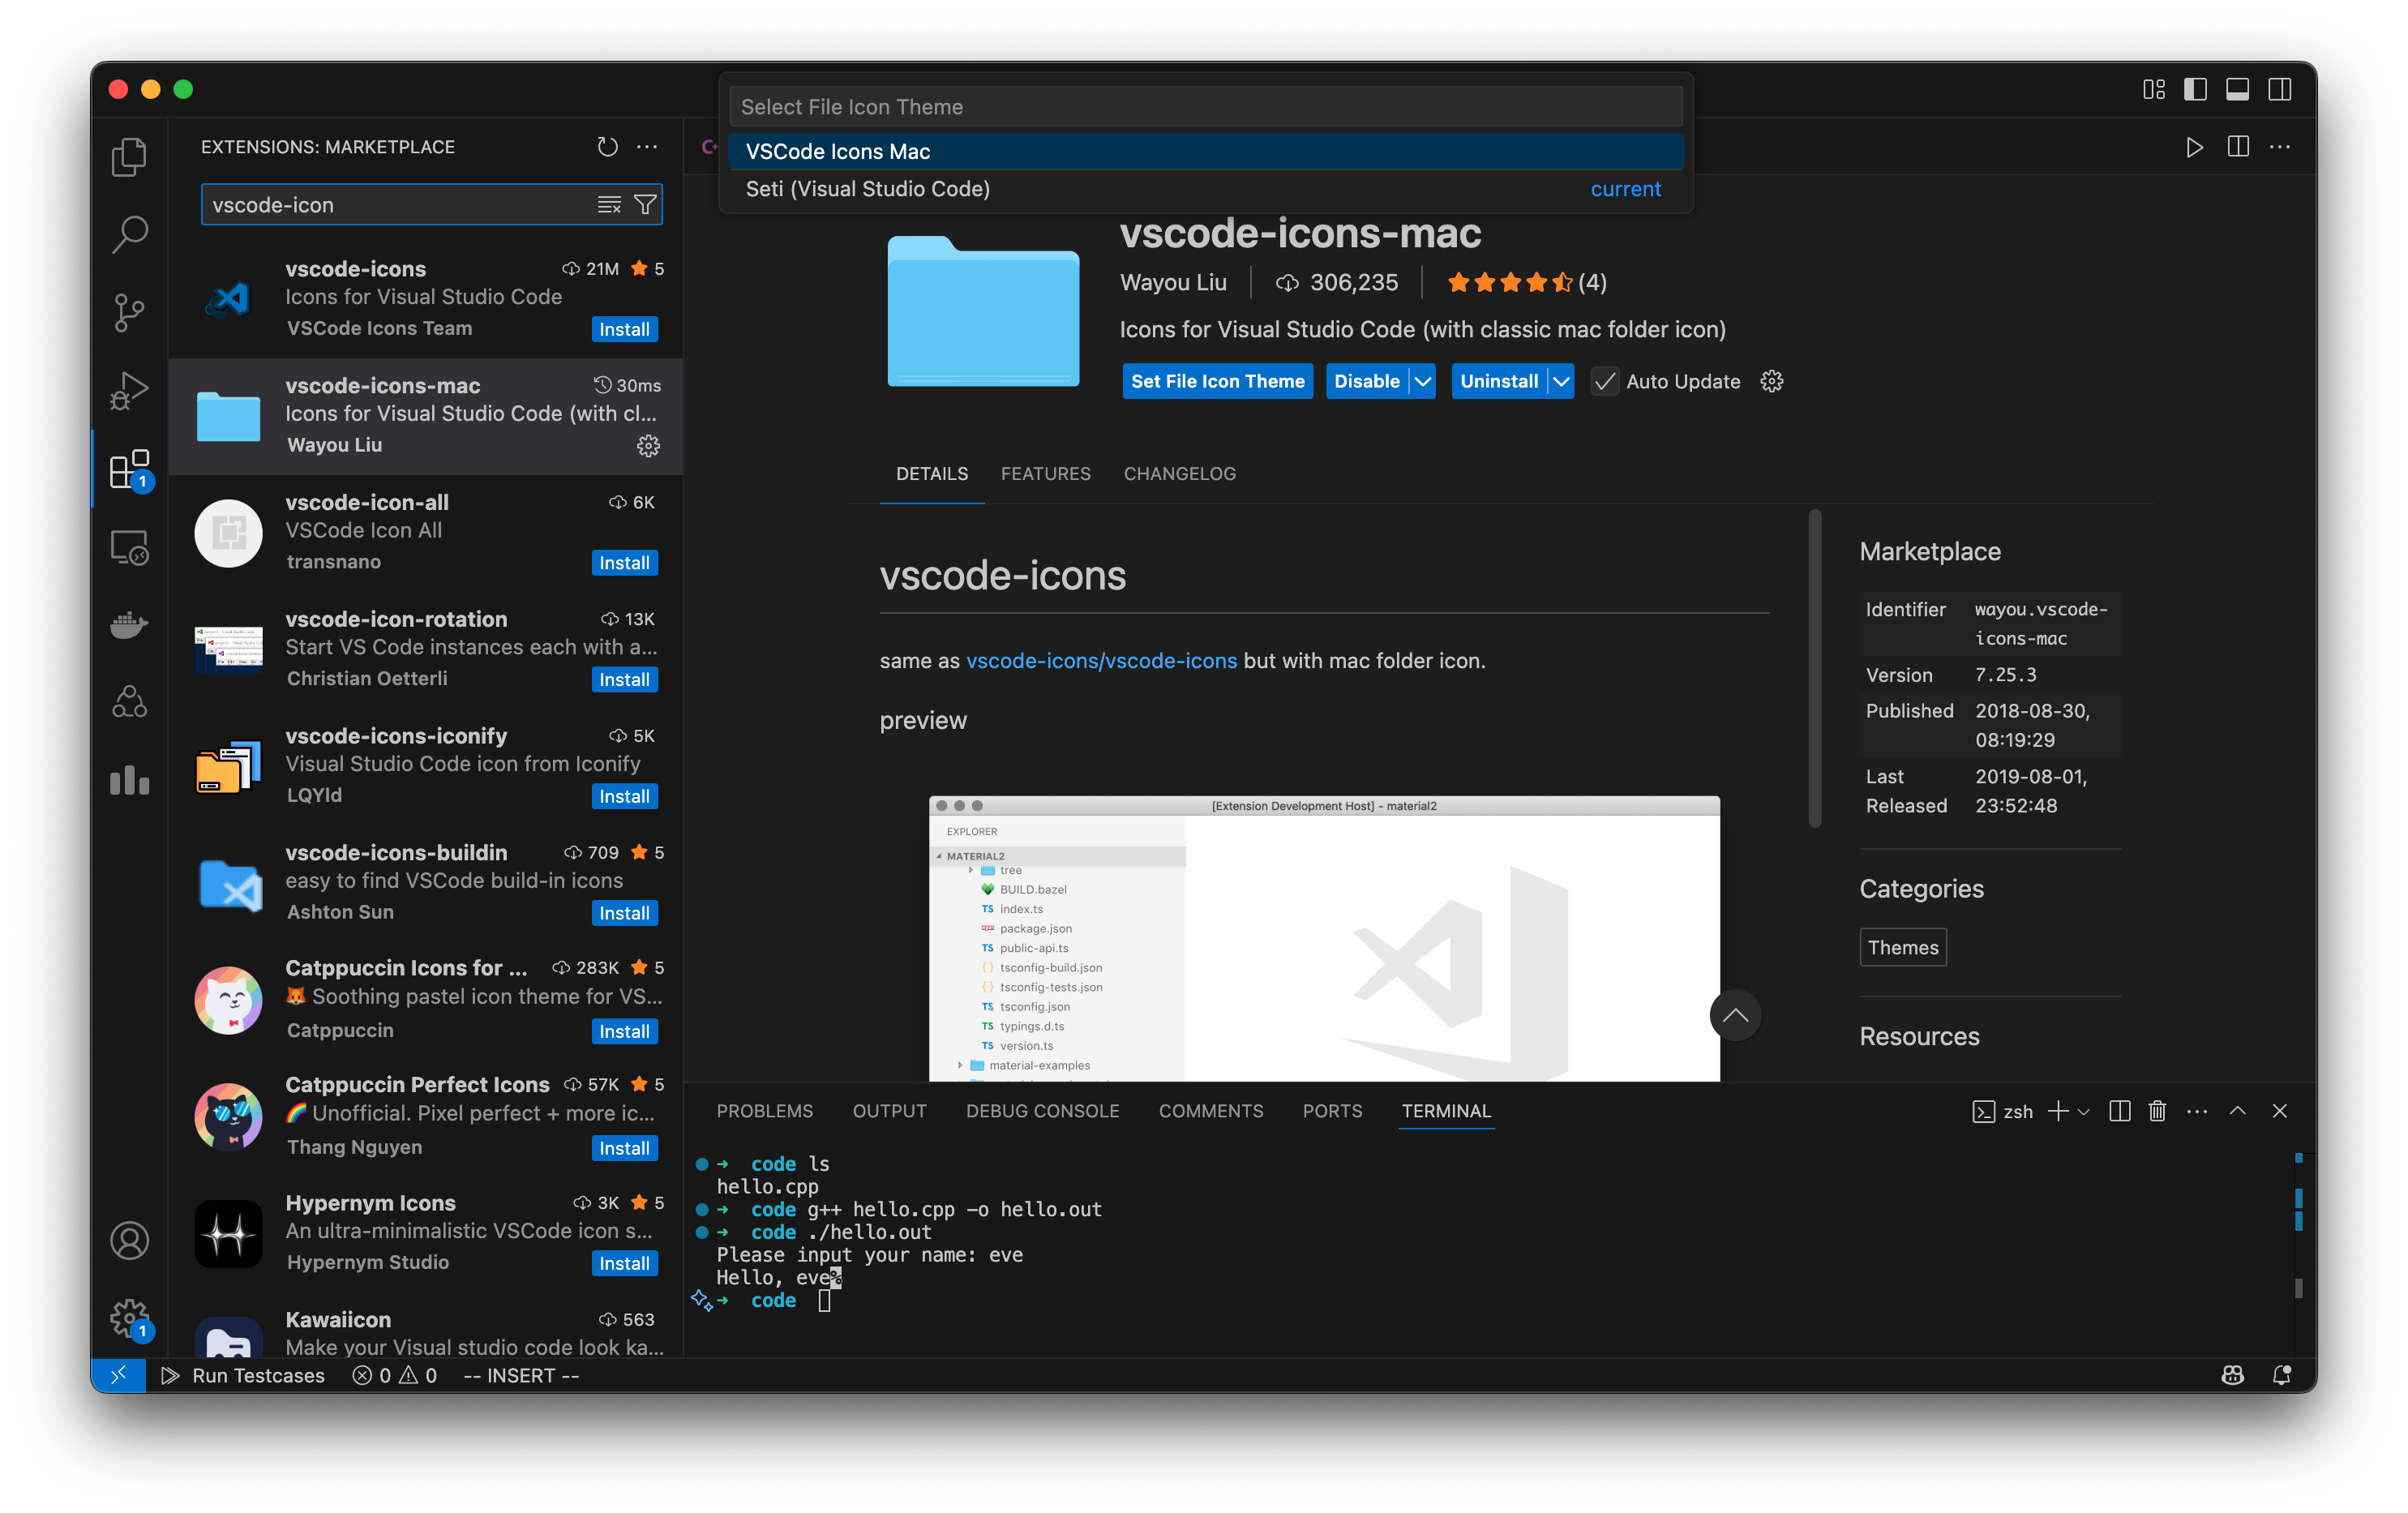Kill the active terminal with the trash icon
Screen dimensions: 2408x1513
2157,1111
